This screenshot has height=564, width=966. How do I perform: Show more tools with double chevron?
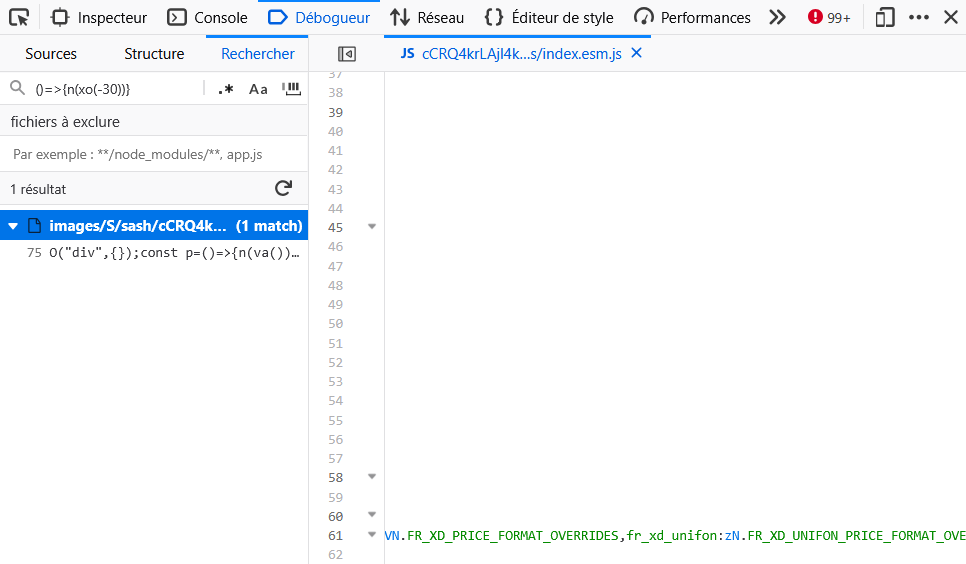[777, 17]
